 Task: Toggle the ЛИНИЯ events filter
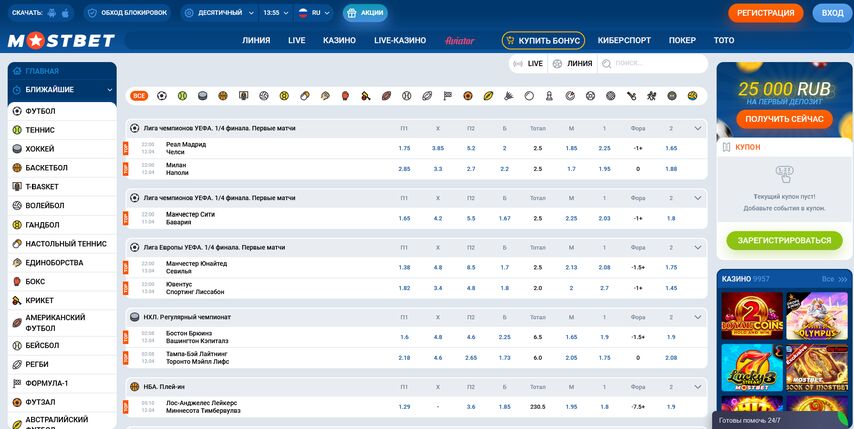tap(572, 64)
